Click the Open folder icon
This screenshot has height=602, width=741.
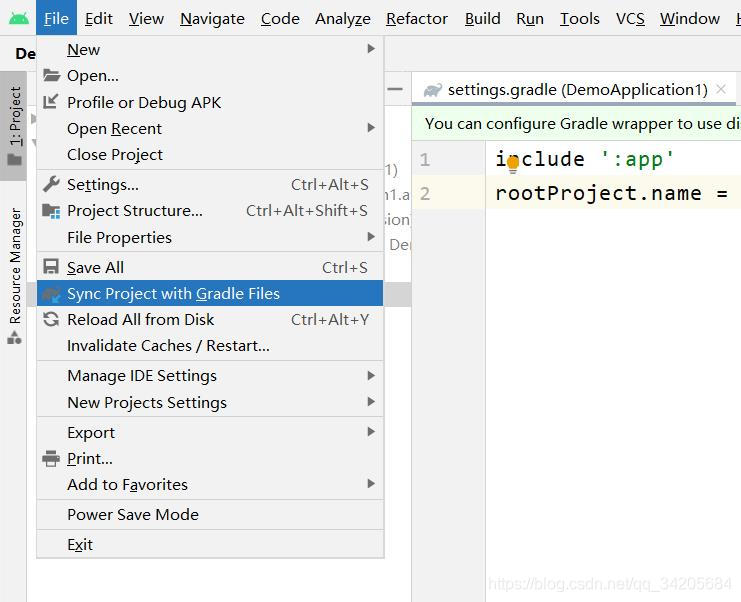click(x=51, y=75)
